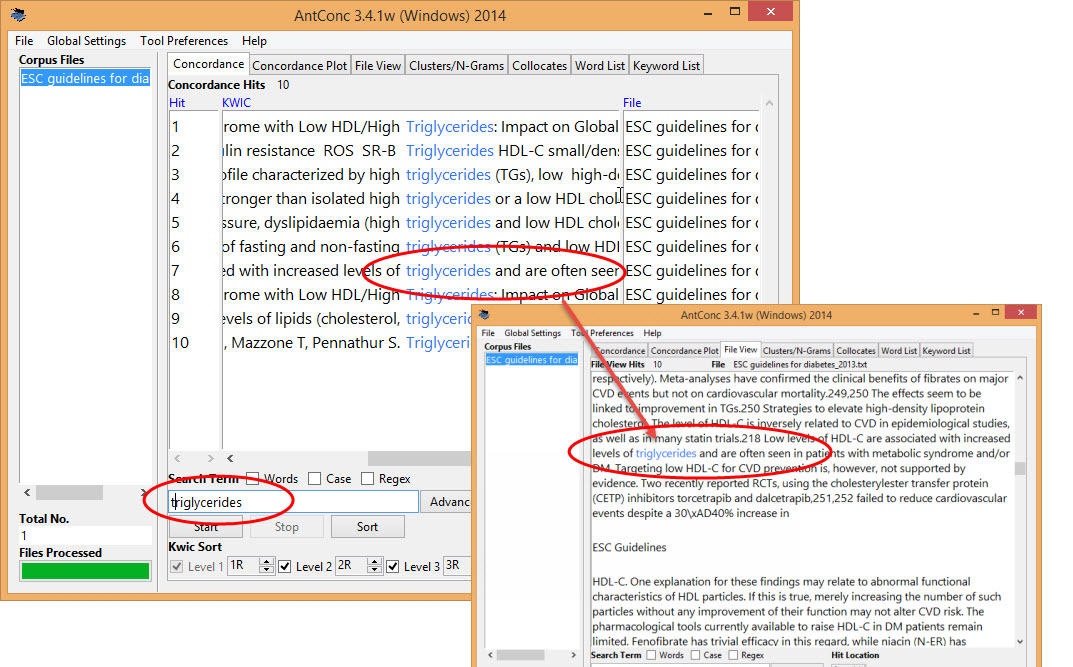Open Keyword List tab in main window
1073x667 pixels.
[666, 66]
